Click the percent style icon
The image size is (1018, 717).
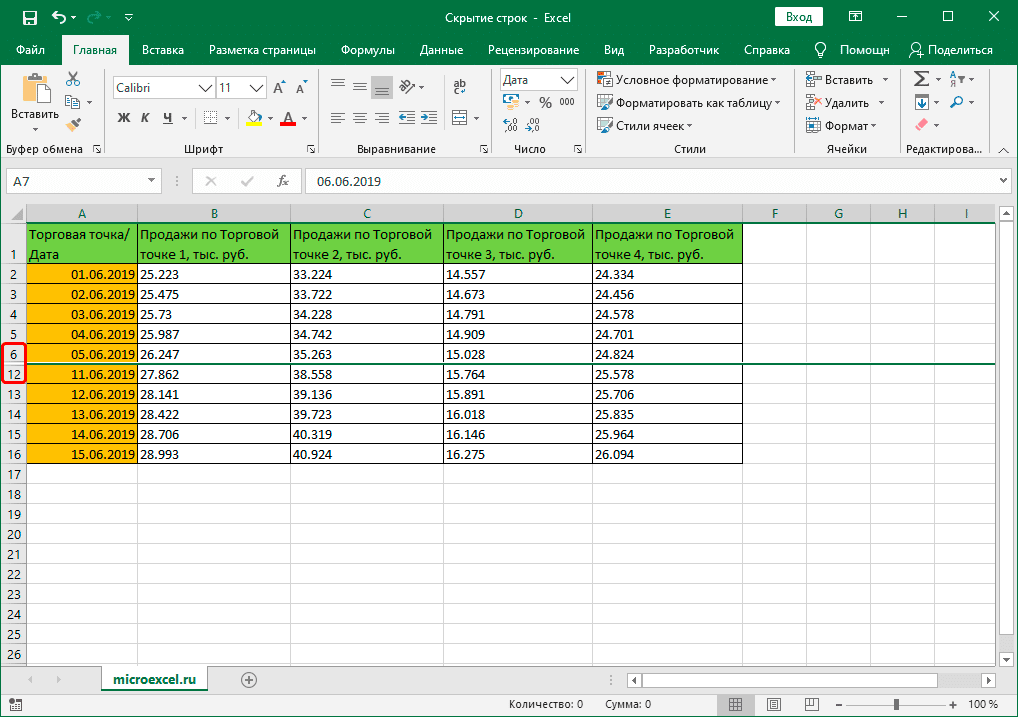pyautogui.click(x=545, y=102)
